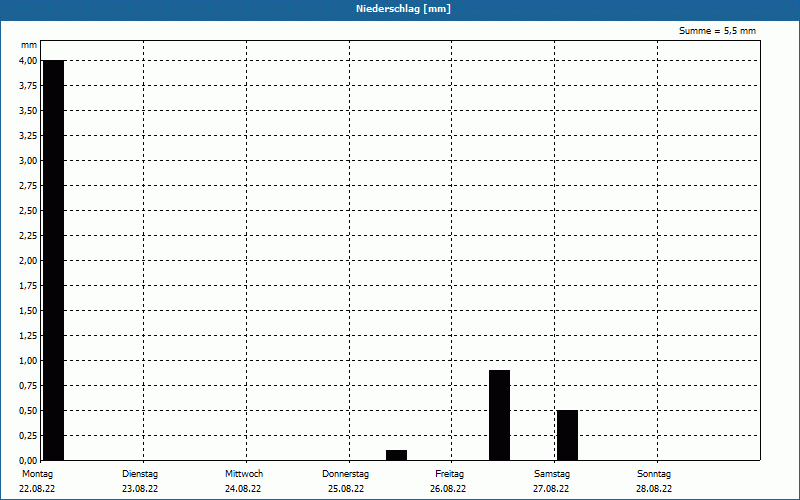Click the 1,00 y-axis value
Screen dimensions: 800x500
coord(28,361)
